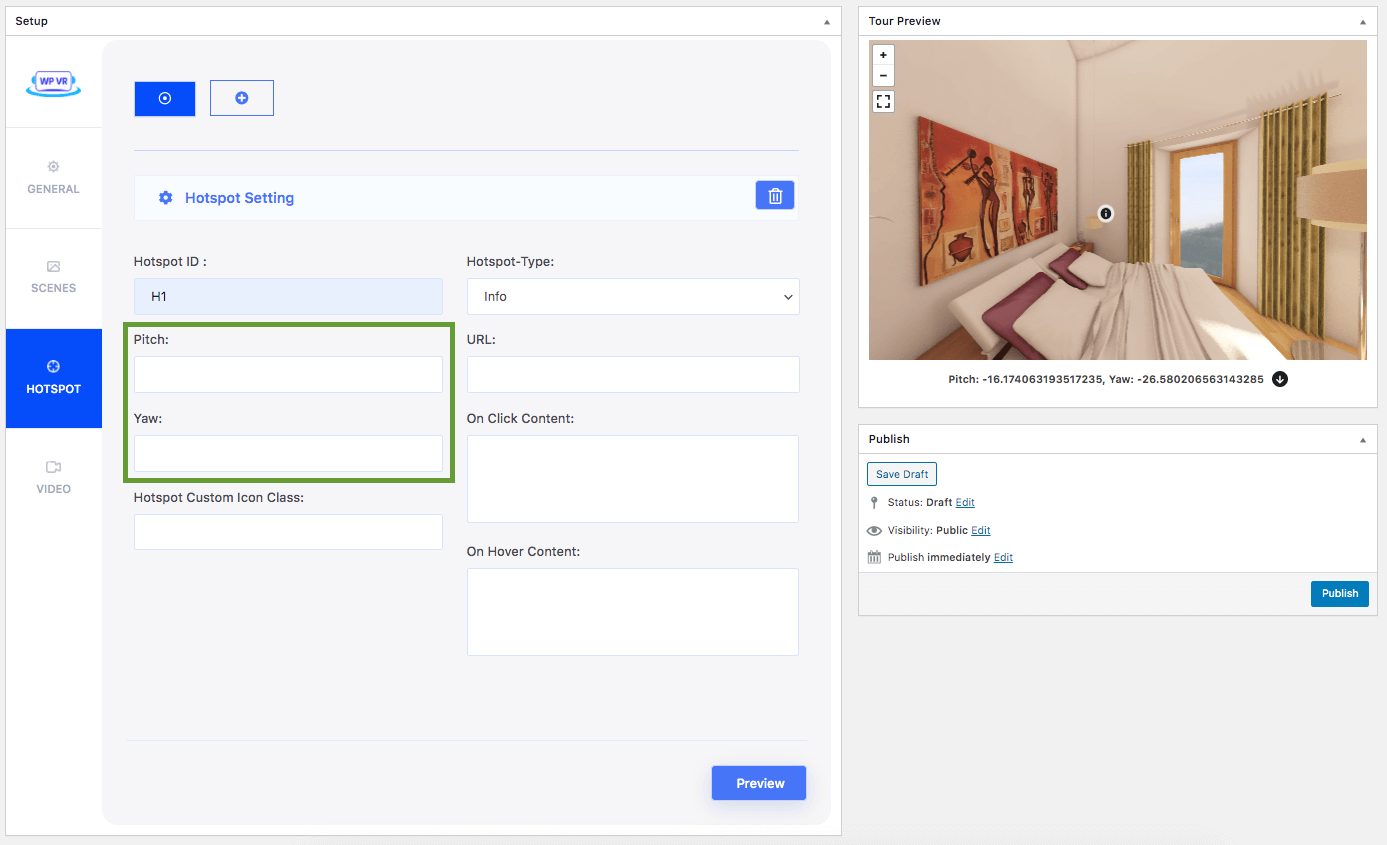Zoom in on the tour preview
Image resolution: width=1387 pixels, height=845 pixels.
coord(883,55)
